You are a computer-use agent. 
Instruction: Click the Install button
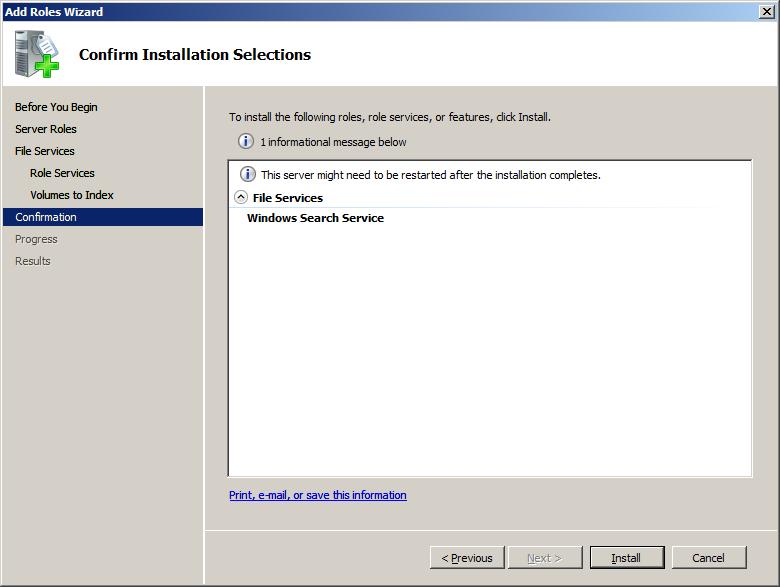pyautogui.click(x=627, y=558)
